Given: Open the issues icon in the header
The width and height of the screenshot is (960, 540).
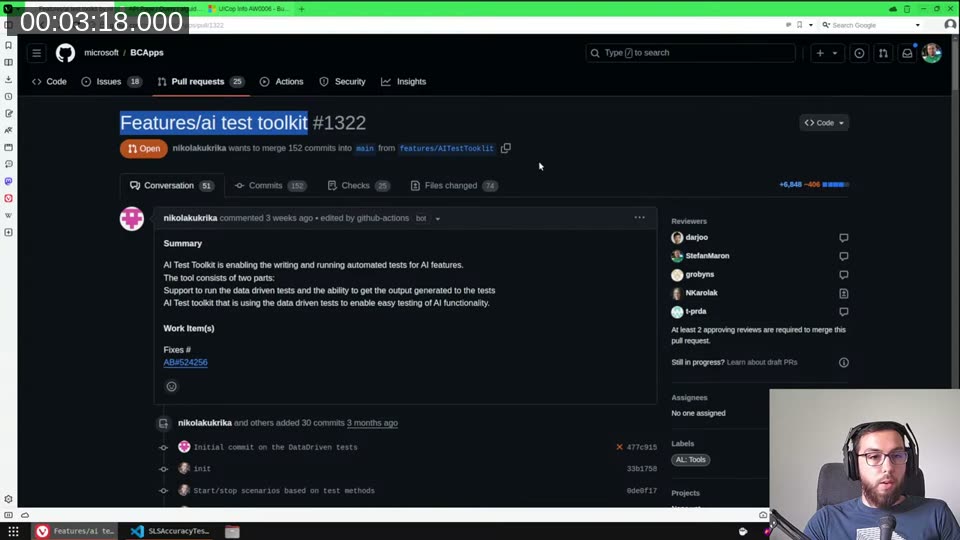Looking at the screenshot, I should tap(859, 53).
